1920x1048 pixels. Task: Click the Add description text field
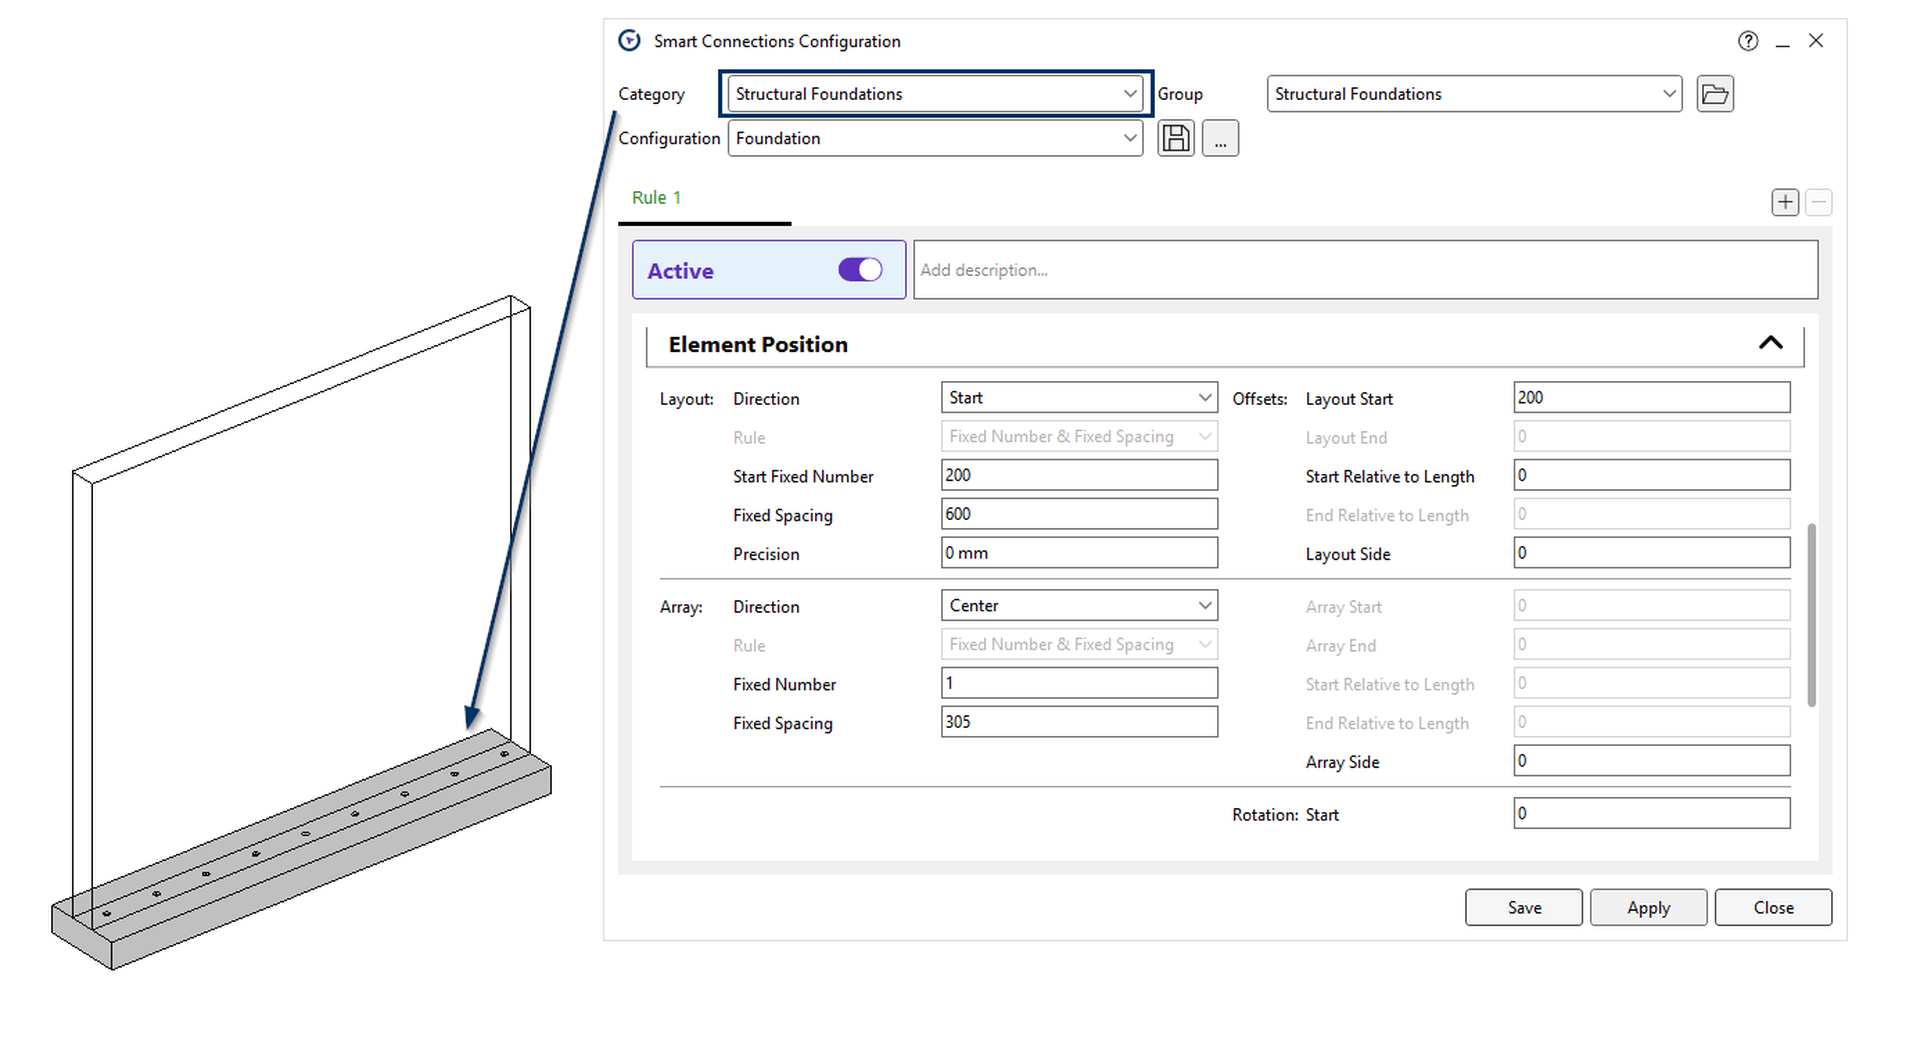(x=1364, y=270)
